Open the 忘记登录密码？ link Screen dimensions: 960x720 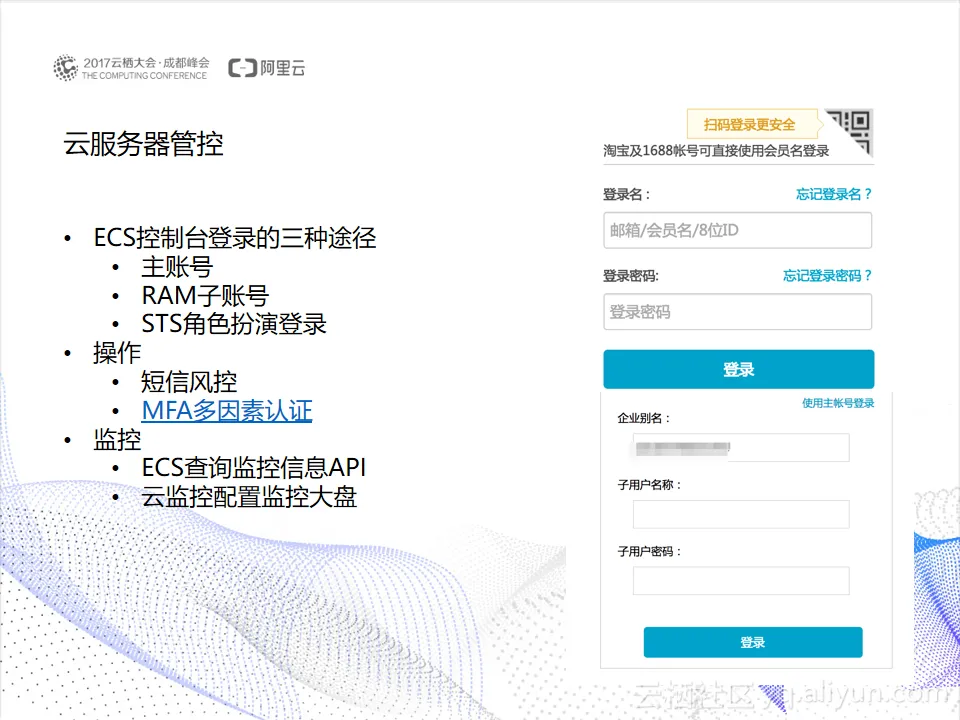click(827, 276)
